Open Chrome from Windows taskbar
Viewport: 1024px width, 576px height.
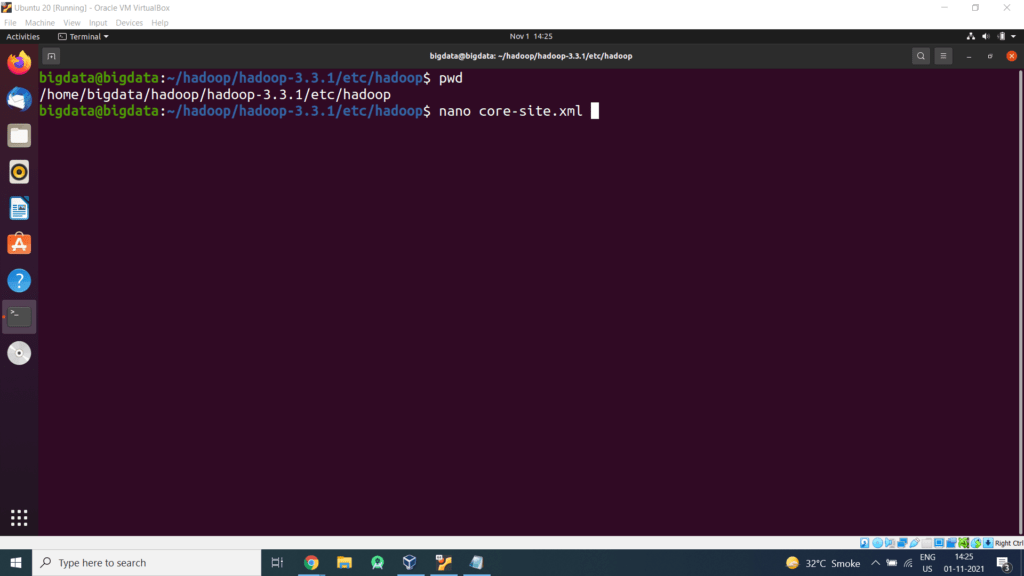[x=312, y=562]
